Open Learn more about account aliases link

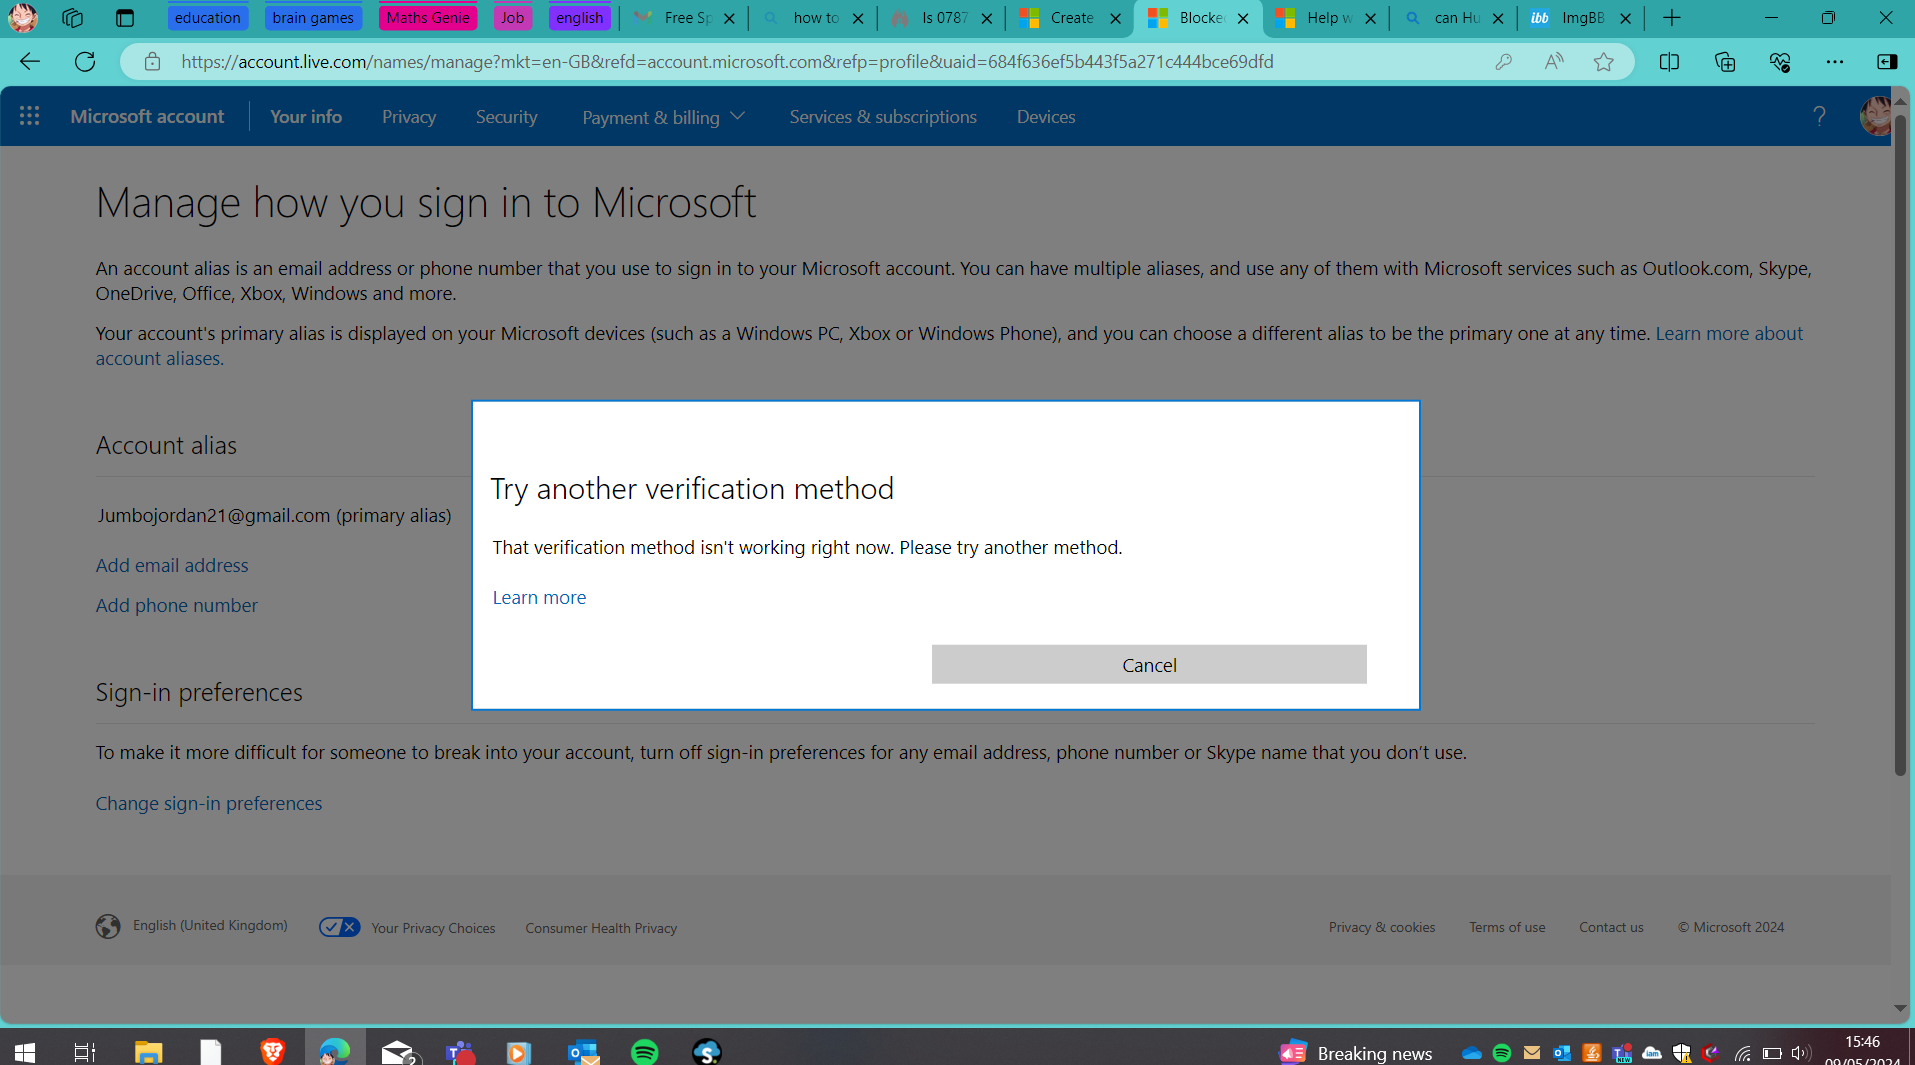click(1729, 333)
